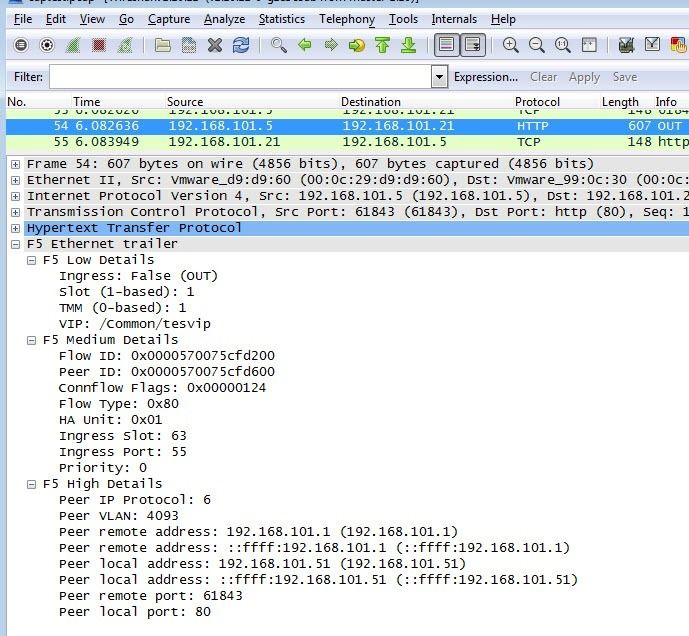Open the Edit menu
Viewport: 689px width, 636px height.
point(56,19)
